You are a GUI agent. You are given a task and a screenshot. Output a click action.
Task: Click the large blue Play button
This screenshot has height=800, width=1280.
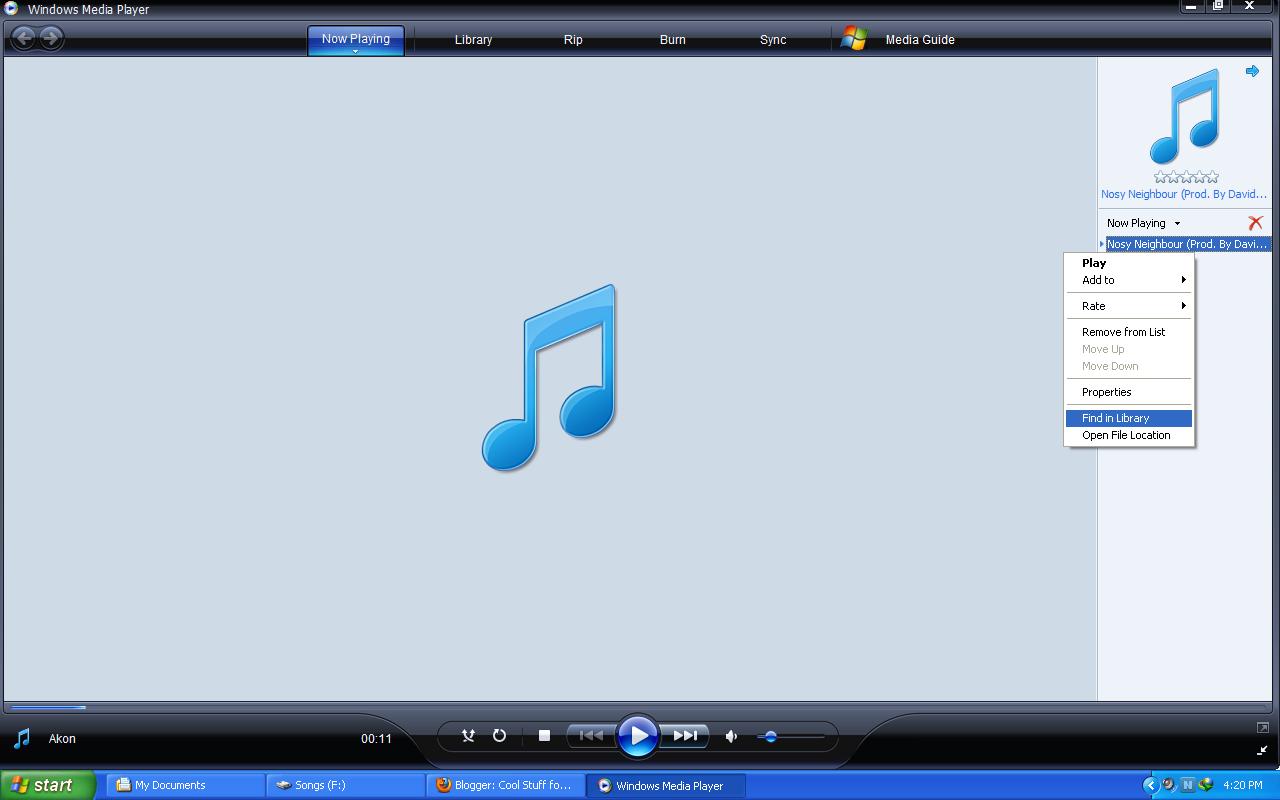638,737
